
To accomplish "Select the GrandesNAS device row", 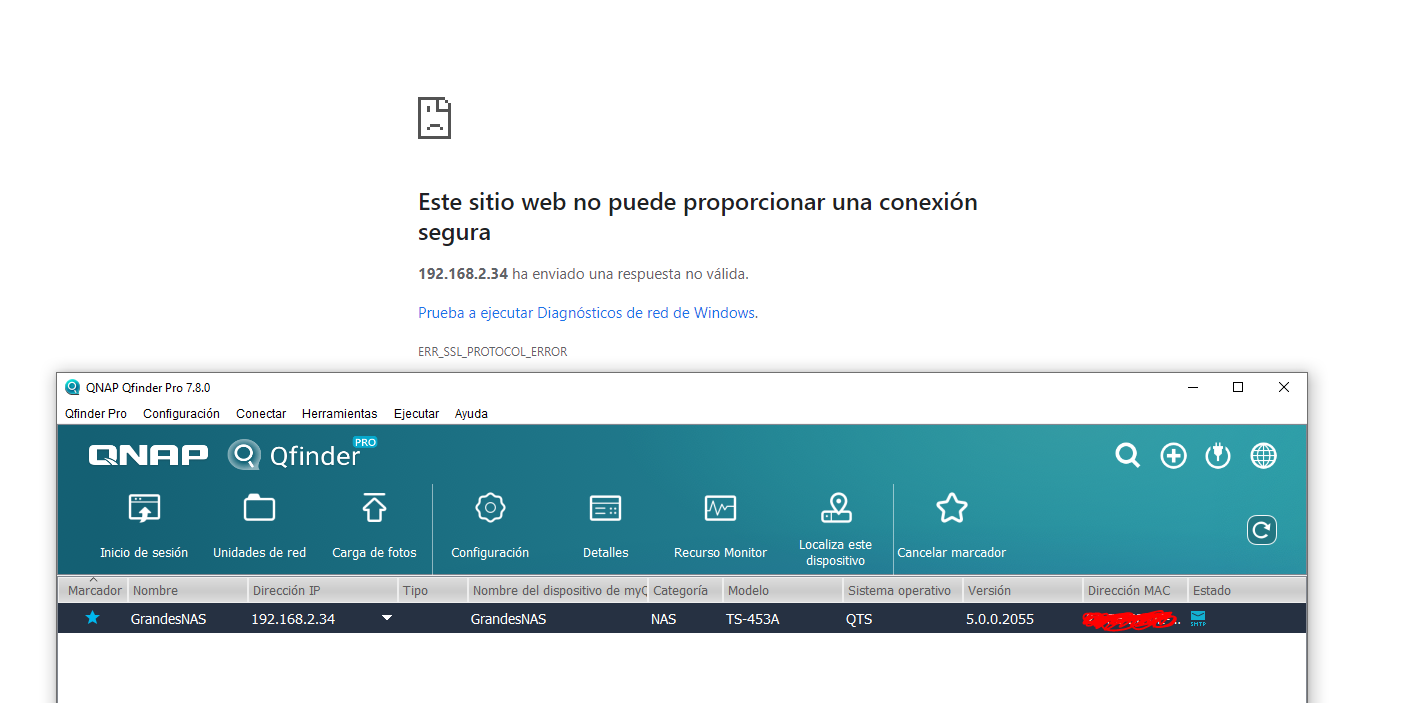I will (x=560, y=619).
